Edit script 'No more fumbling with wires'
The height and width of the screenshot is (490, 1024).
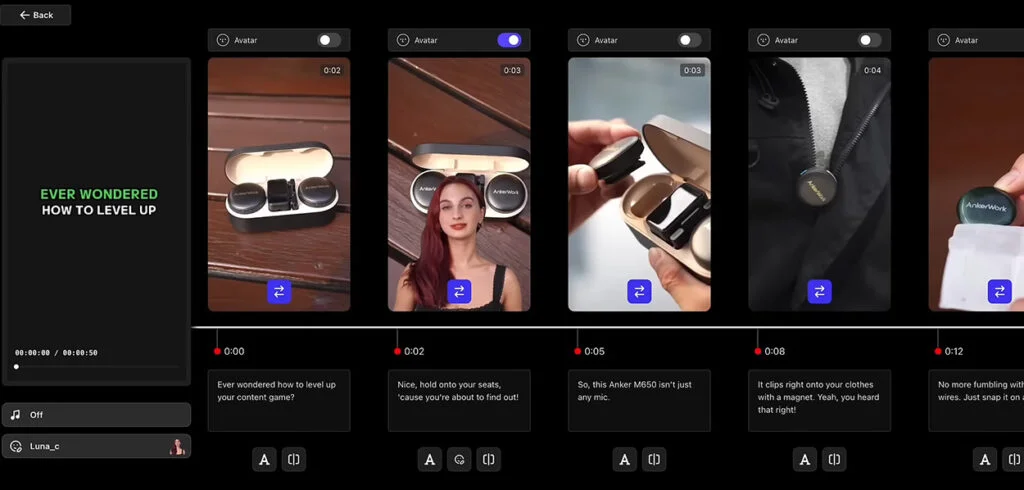(976, 400)
